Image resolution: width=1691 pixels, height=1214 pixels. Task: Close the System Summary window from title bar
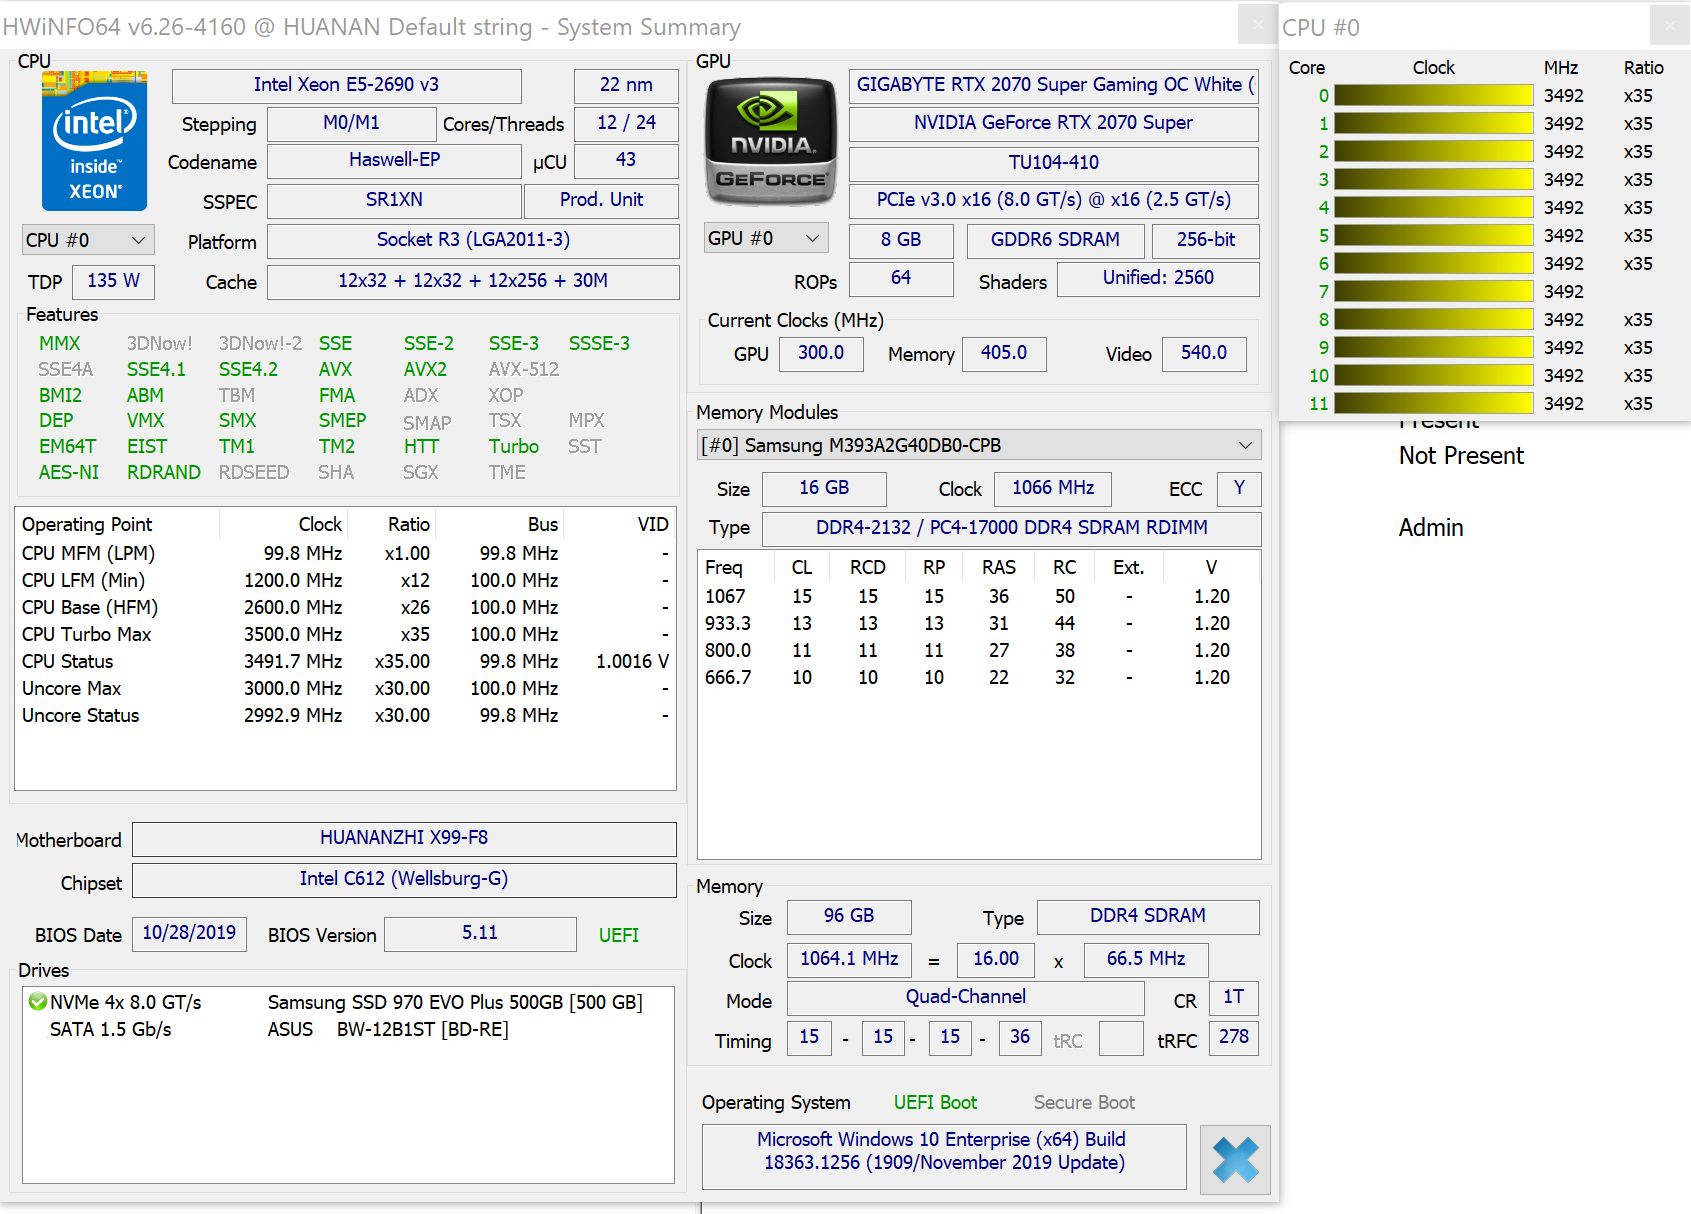coord(1257,24)
